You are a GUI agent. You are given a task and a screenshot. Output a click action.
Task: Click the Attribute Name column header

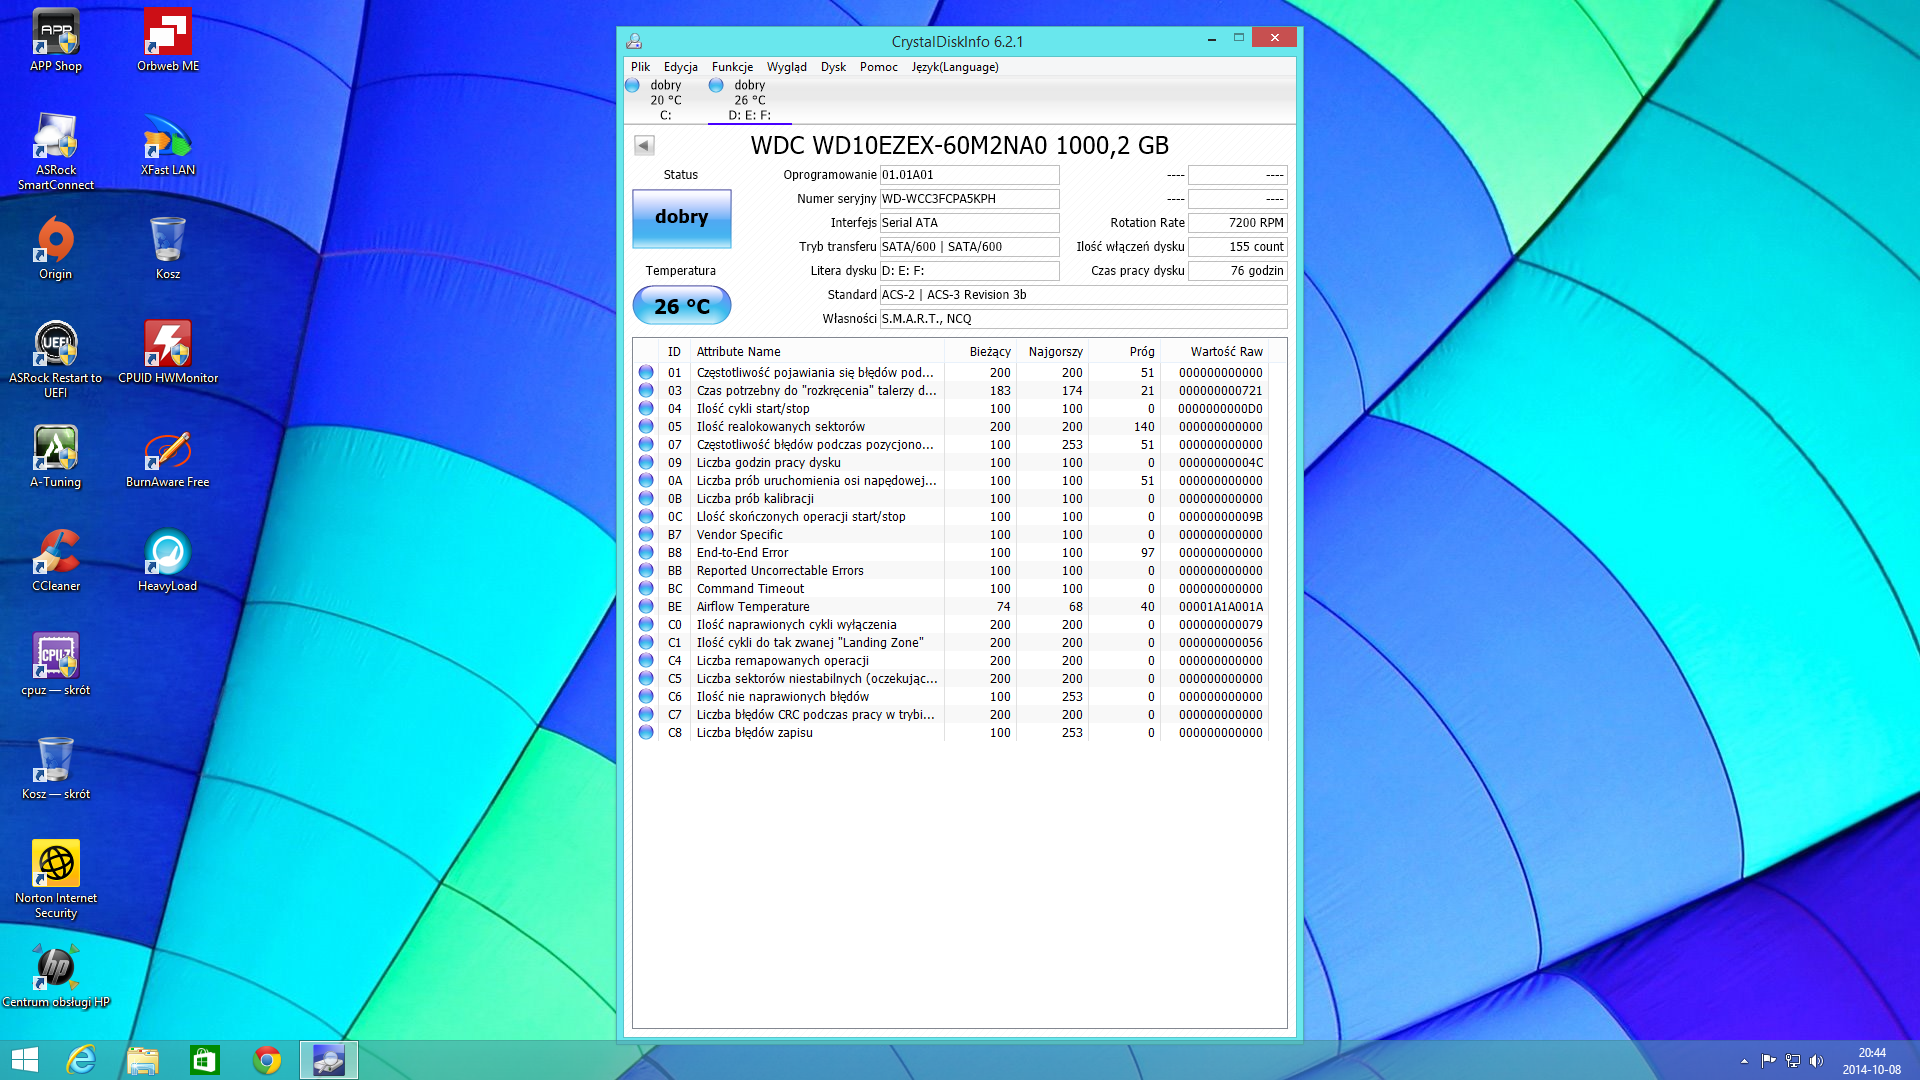coord(817,352)
